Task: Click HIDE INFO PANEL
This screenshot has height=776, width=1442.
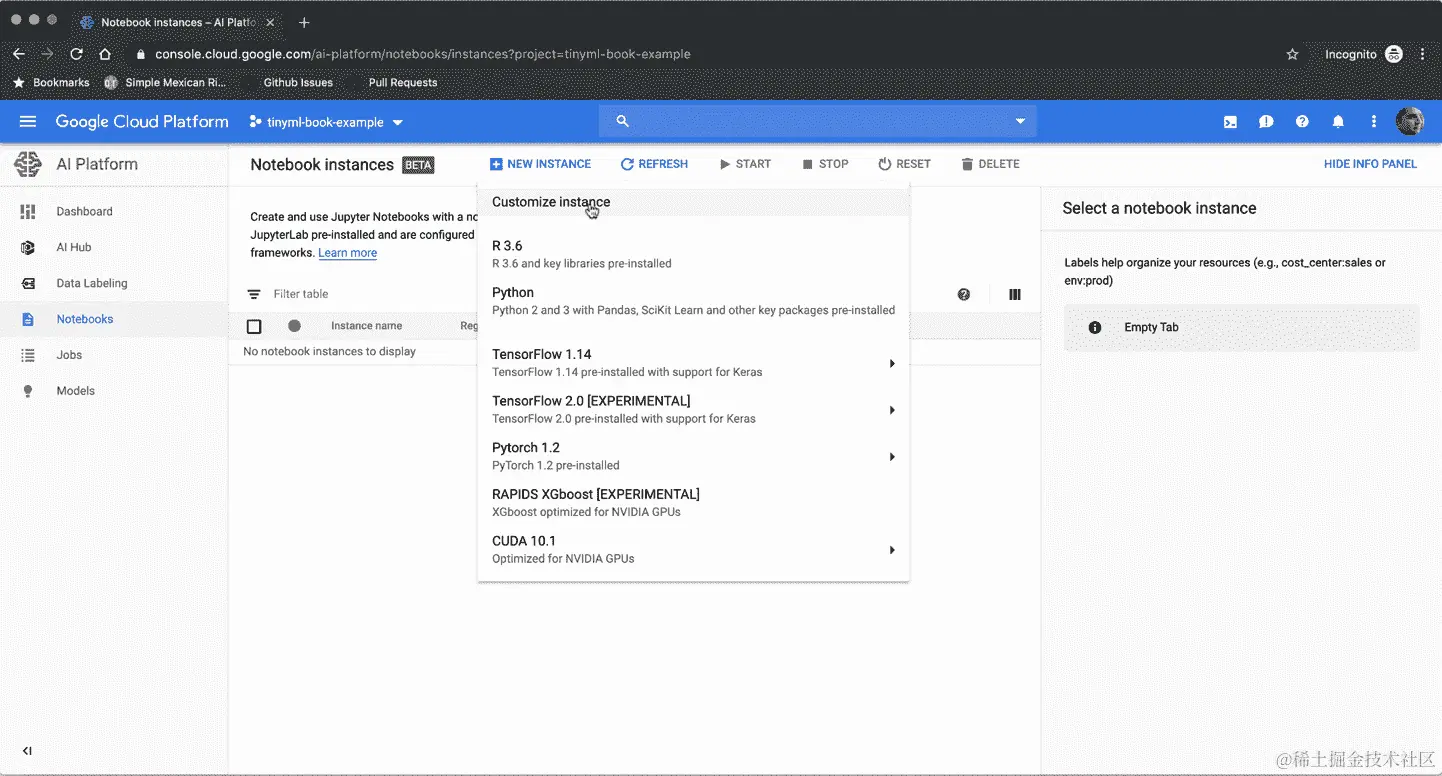Action: (x=1370, y=164)
